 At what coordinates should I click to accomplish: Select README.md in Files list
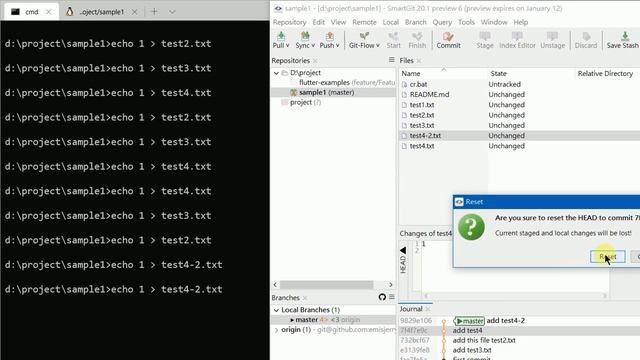click(x=429, y=95)
